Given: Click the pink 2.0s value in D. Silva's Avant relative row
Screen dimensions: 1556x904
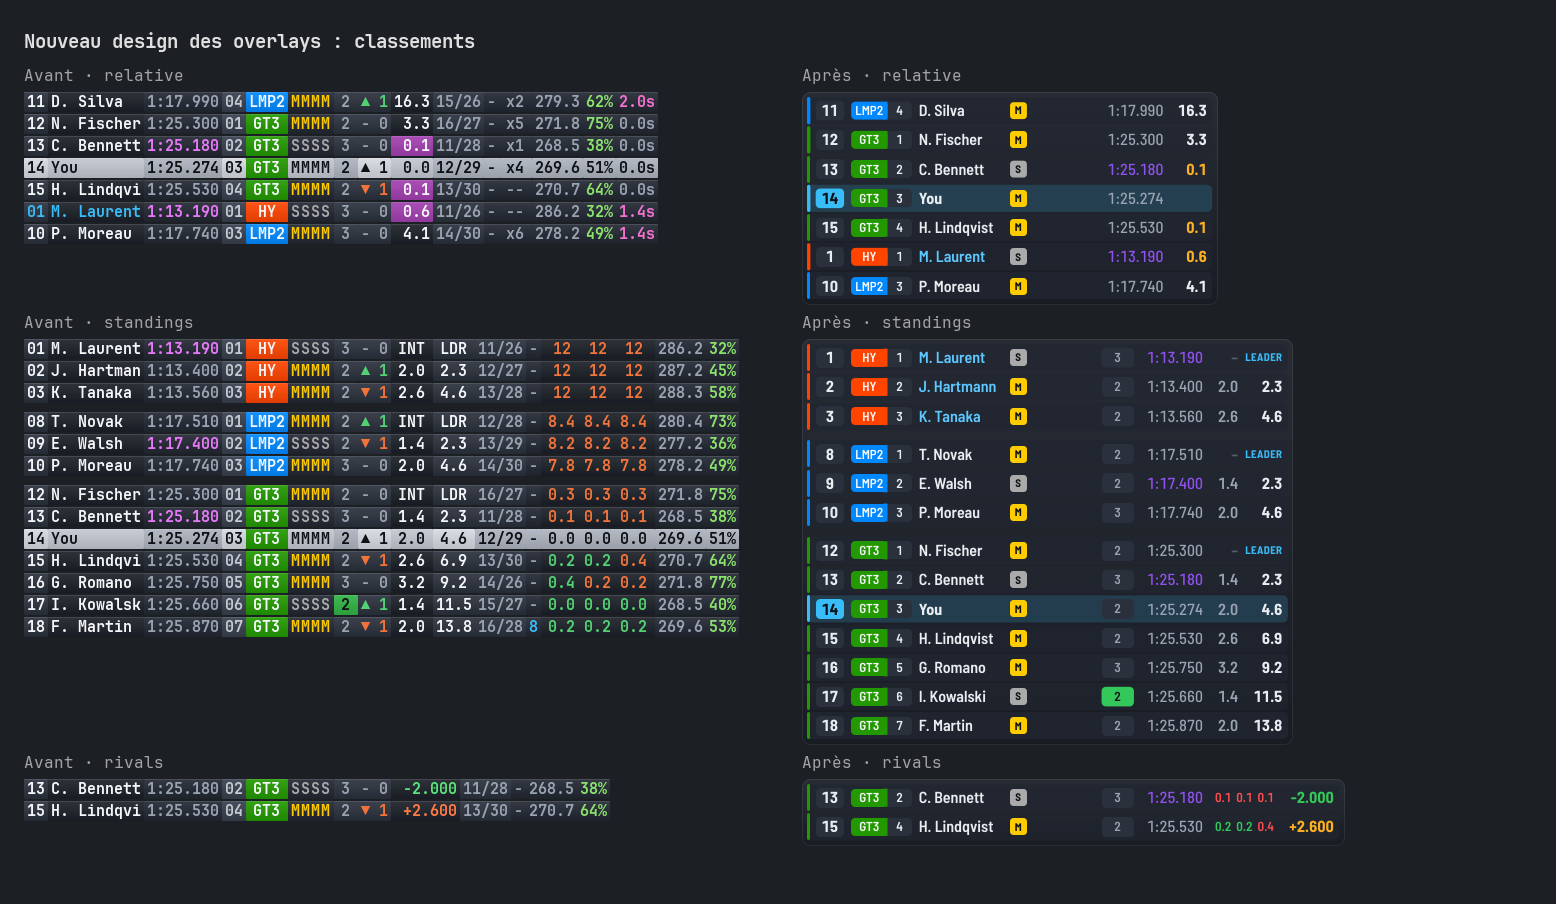Looking at the screenshot, I should pyautogui.click(x=637, y=102).
